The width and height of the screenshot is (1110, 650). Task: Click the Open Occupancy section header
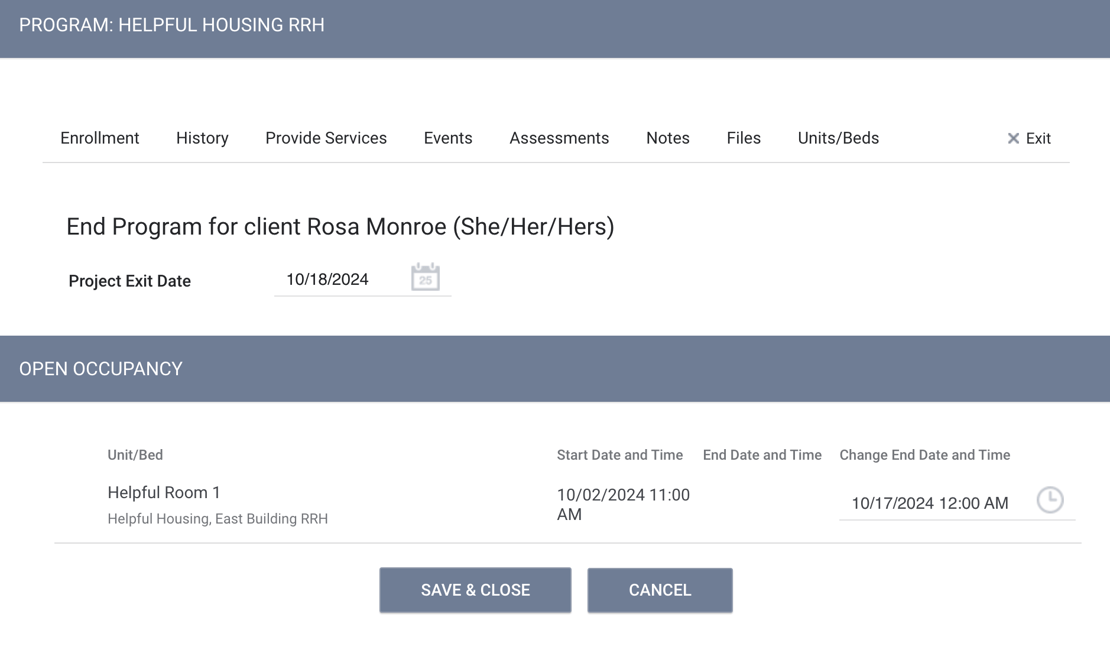click(101, 369)
